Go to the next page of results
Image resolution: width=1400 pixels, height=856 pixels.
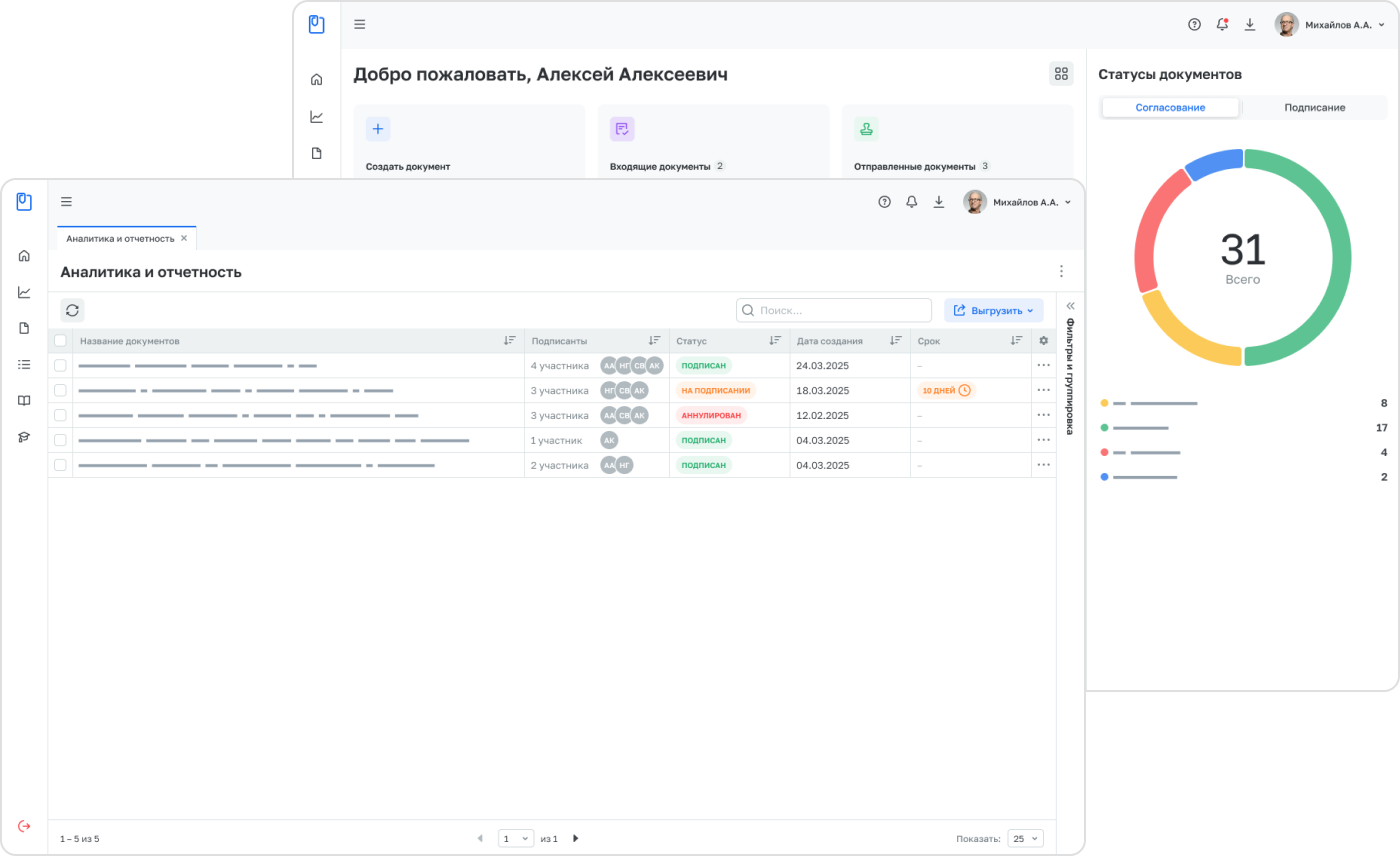click(575, 838)
